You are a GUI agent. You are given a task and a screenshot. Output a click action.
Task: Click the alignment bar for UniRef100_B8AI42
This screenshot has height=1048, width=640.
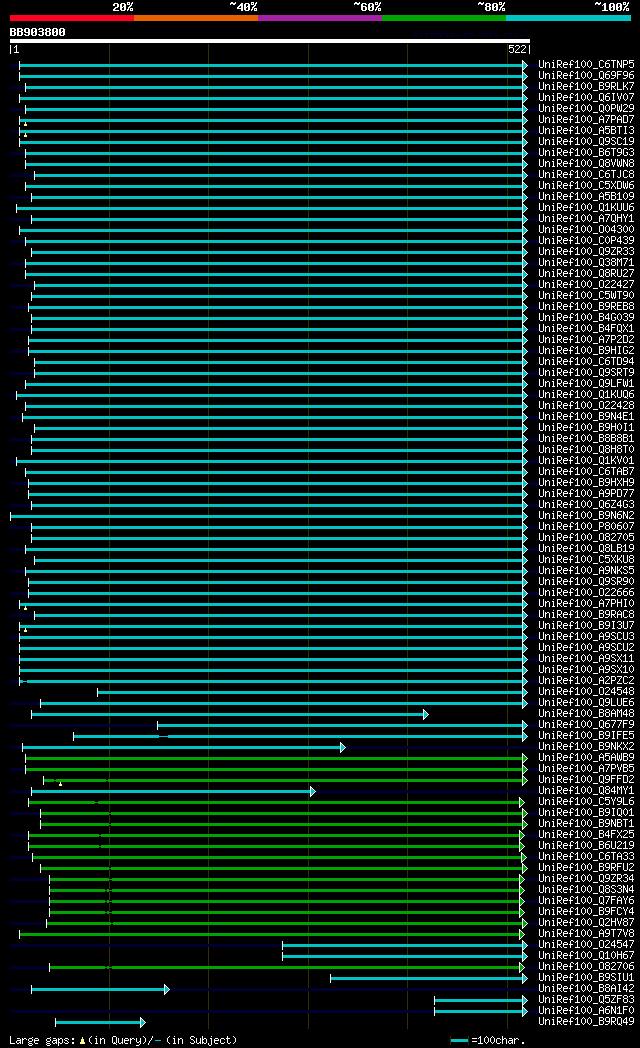(x=100, y=989)
